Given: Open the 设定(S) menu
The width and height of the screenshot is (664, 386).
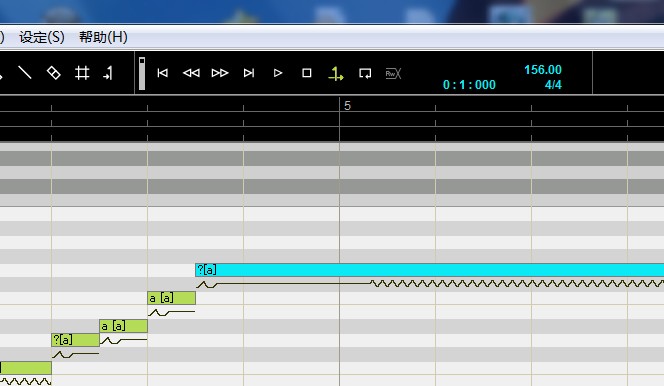Looking at the screenshot, I should (x=42, y=37).
